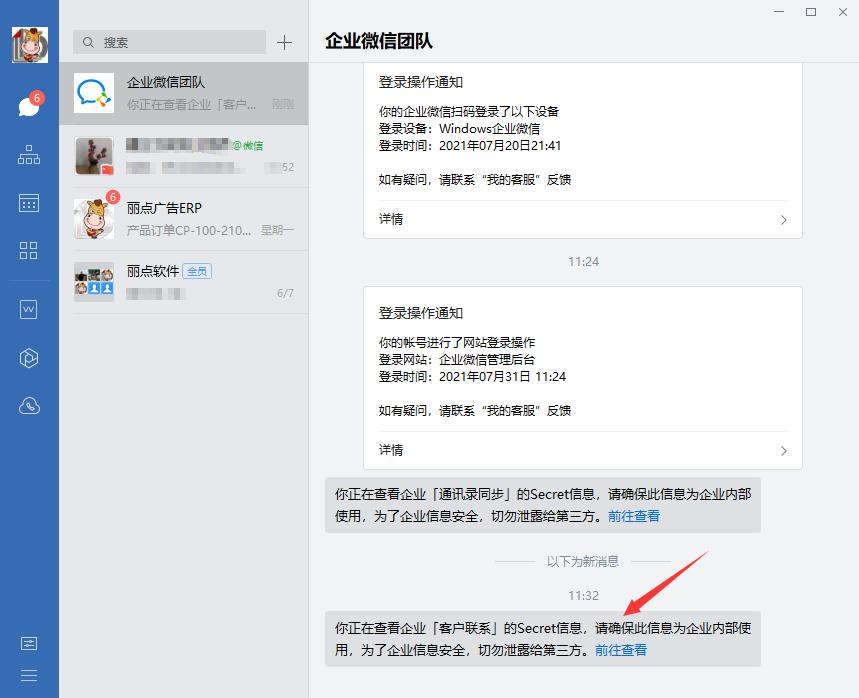859x698 pixels.
Task: Click the 全员 tag on 丽点软件
Action: [197, 271]
